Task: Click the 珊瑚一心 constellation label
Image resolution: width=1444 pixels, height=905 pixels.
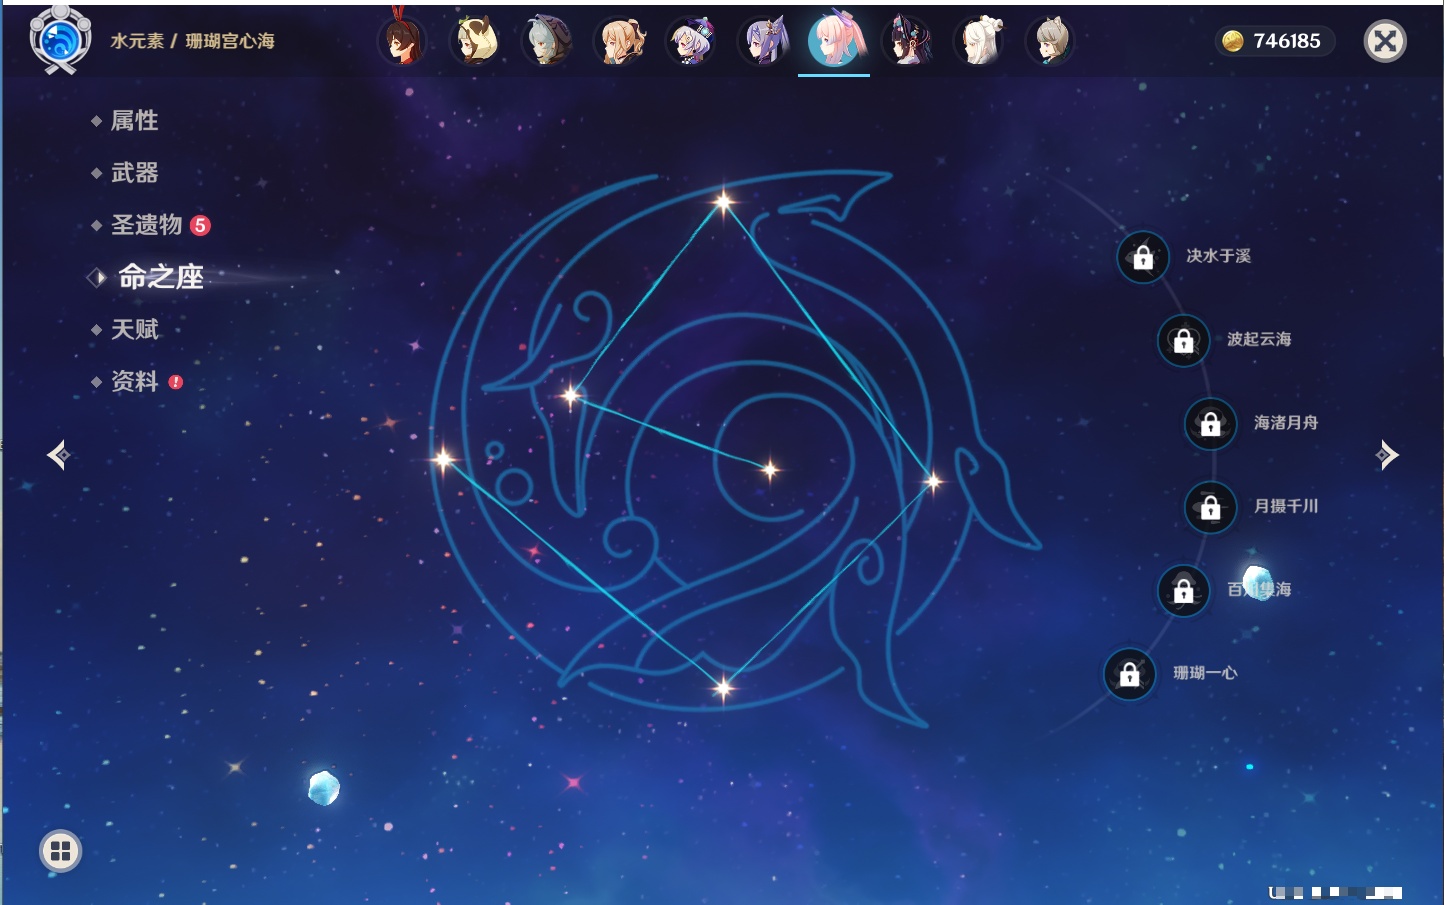Action: pos(1205,673)
